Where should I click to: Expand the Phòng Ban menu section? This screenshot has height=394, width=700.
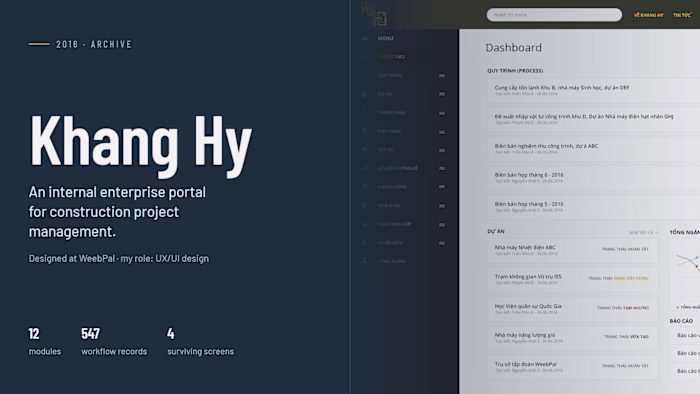442,113
